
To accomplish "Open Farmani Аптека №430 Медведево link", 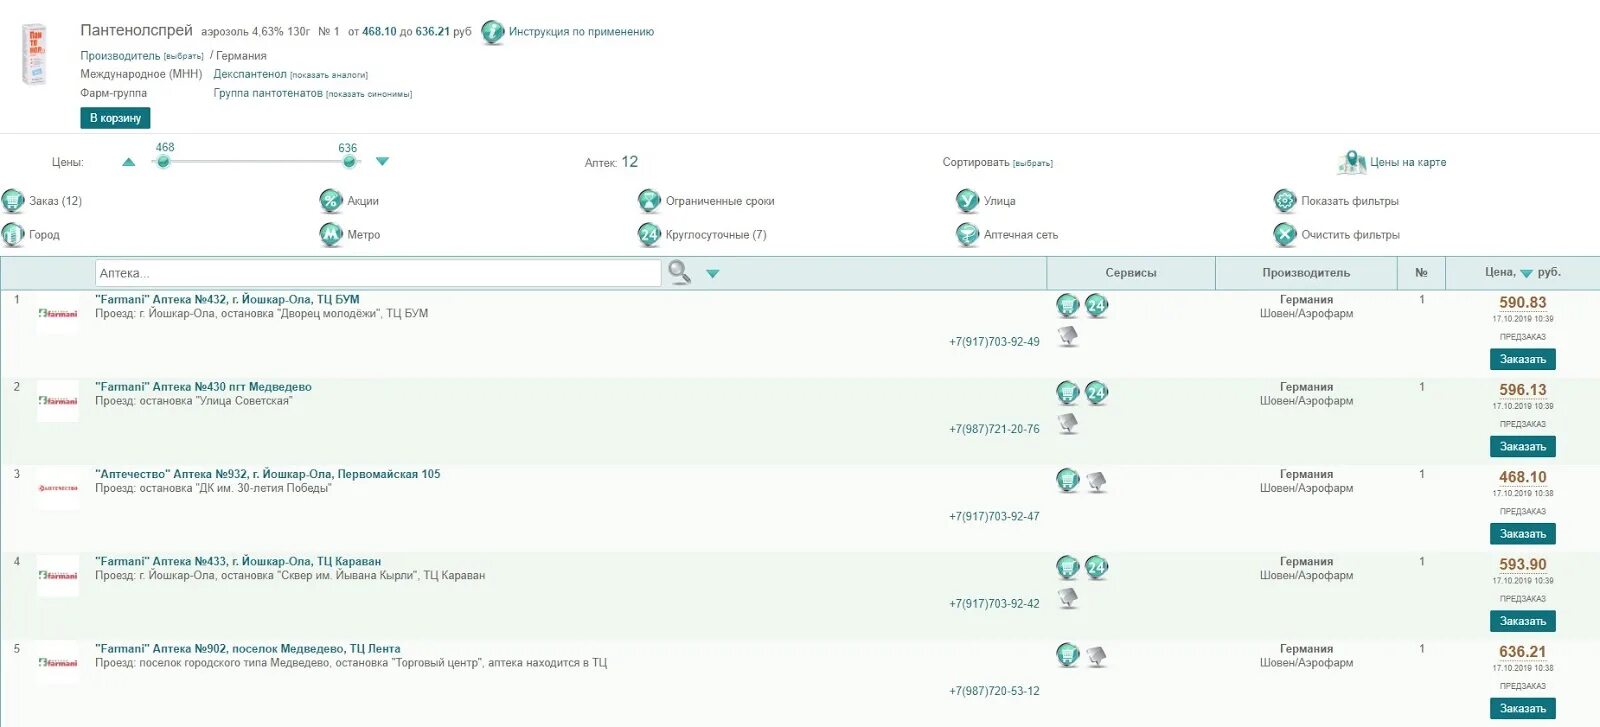I will [203, 387].
